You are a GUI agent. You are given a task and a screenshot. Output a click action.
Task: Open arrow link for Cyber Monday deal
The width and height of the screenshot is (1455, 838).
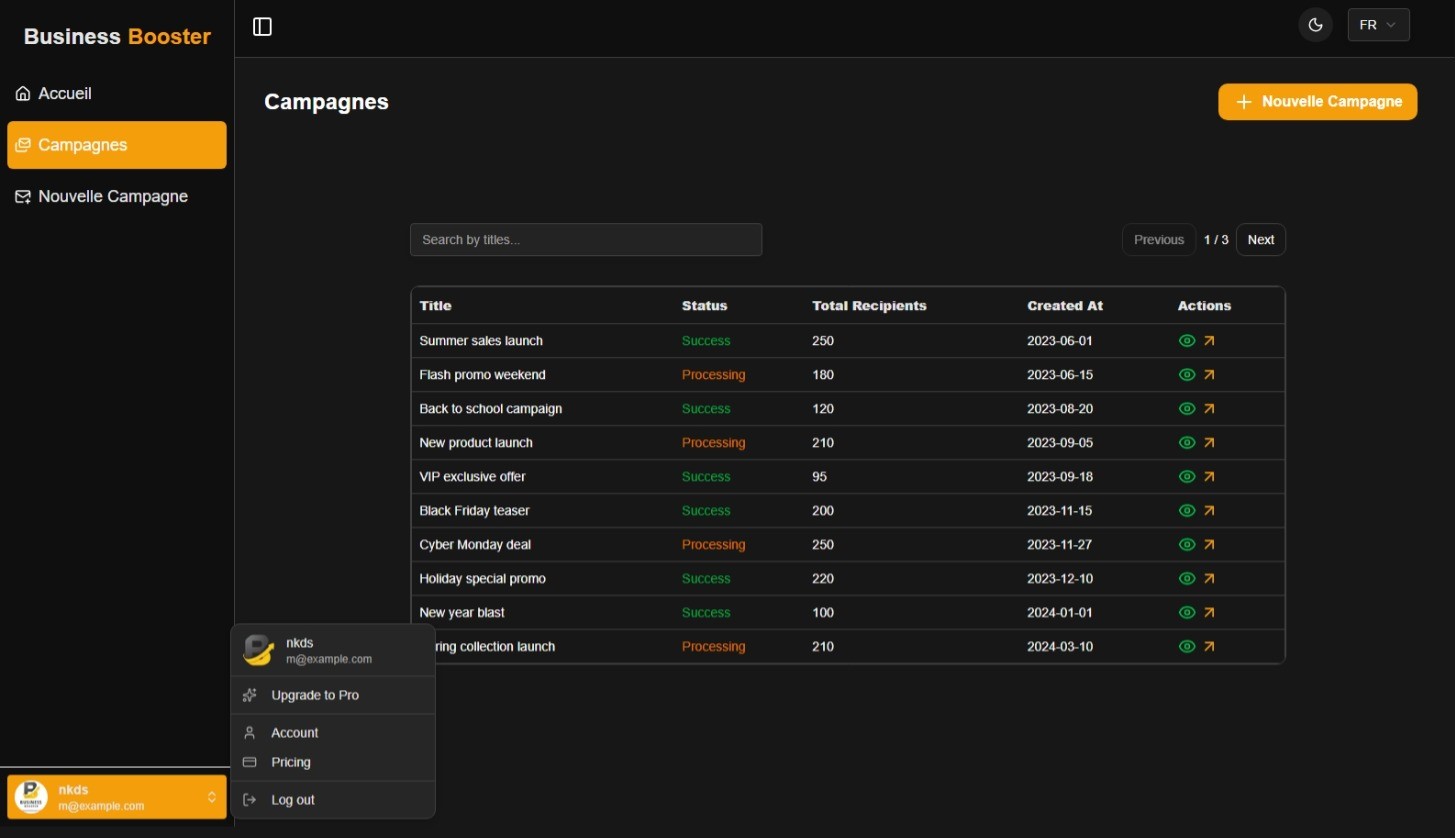point(1209,545)
